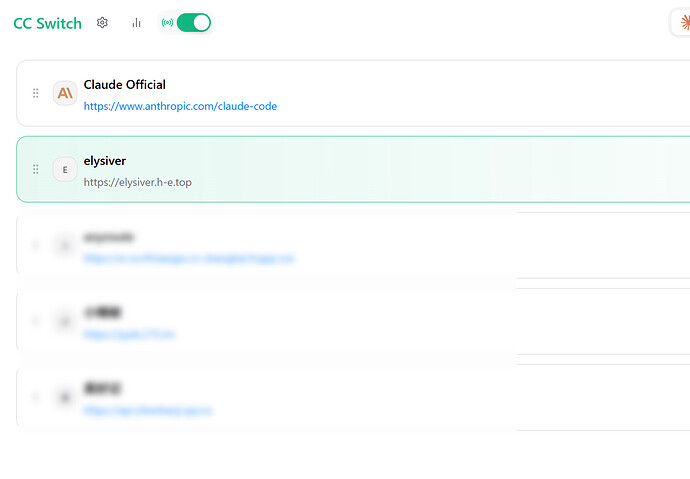
Task: Open the anthropic.com/claude-code link
Action: [180, 106]
